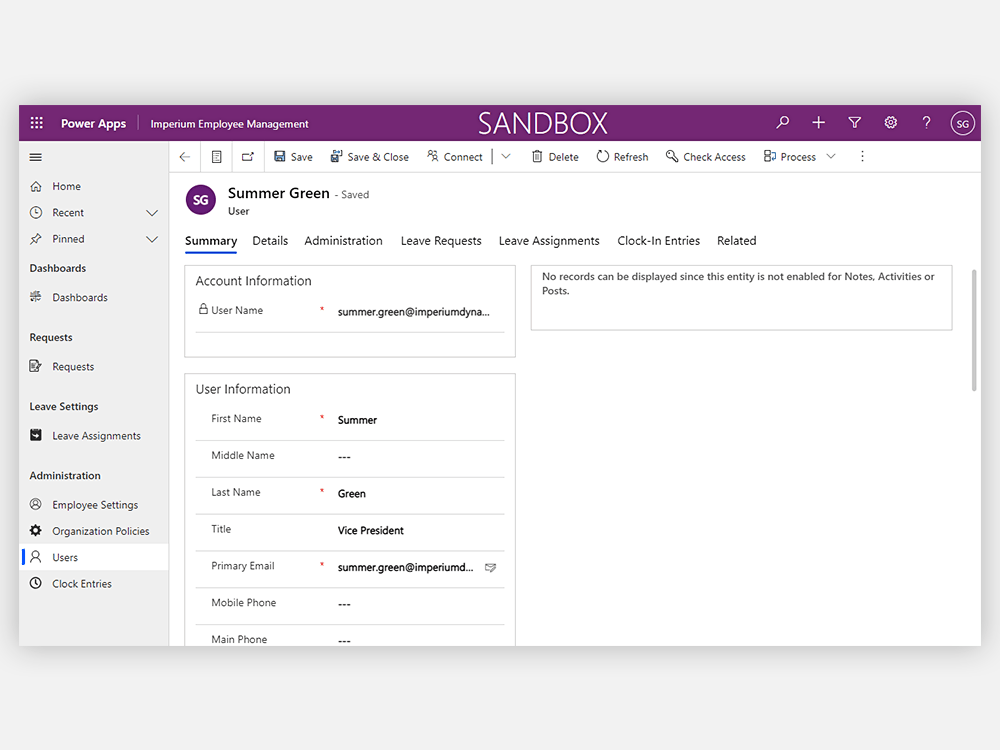
Task: Open Leave Assignments in the sidebar
Action: 94,436
